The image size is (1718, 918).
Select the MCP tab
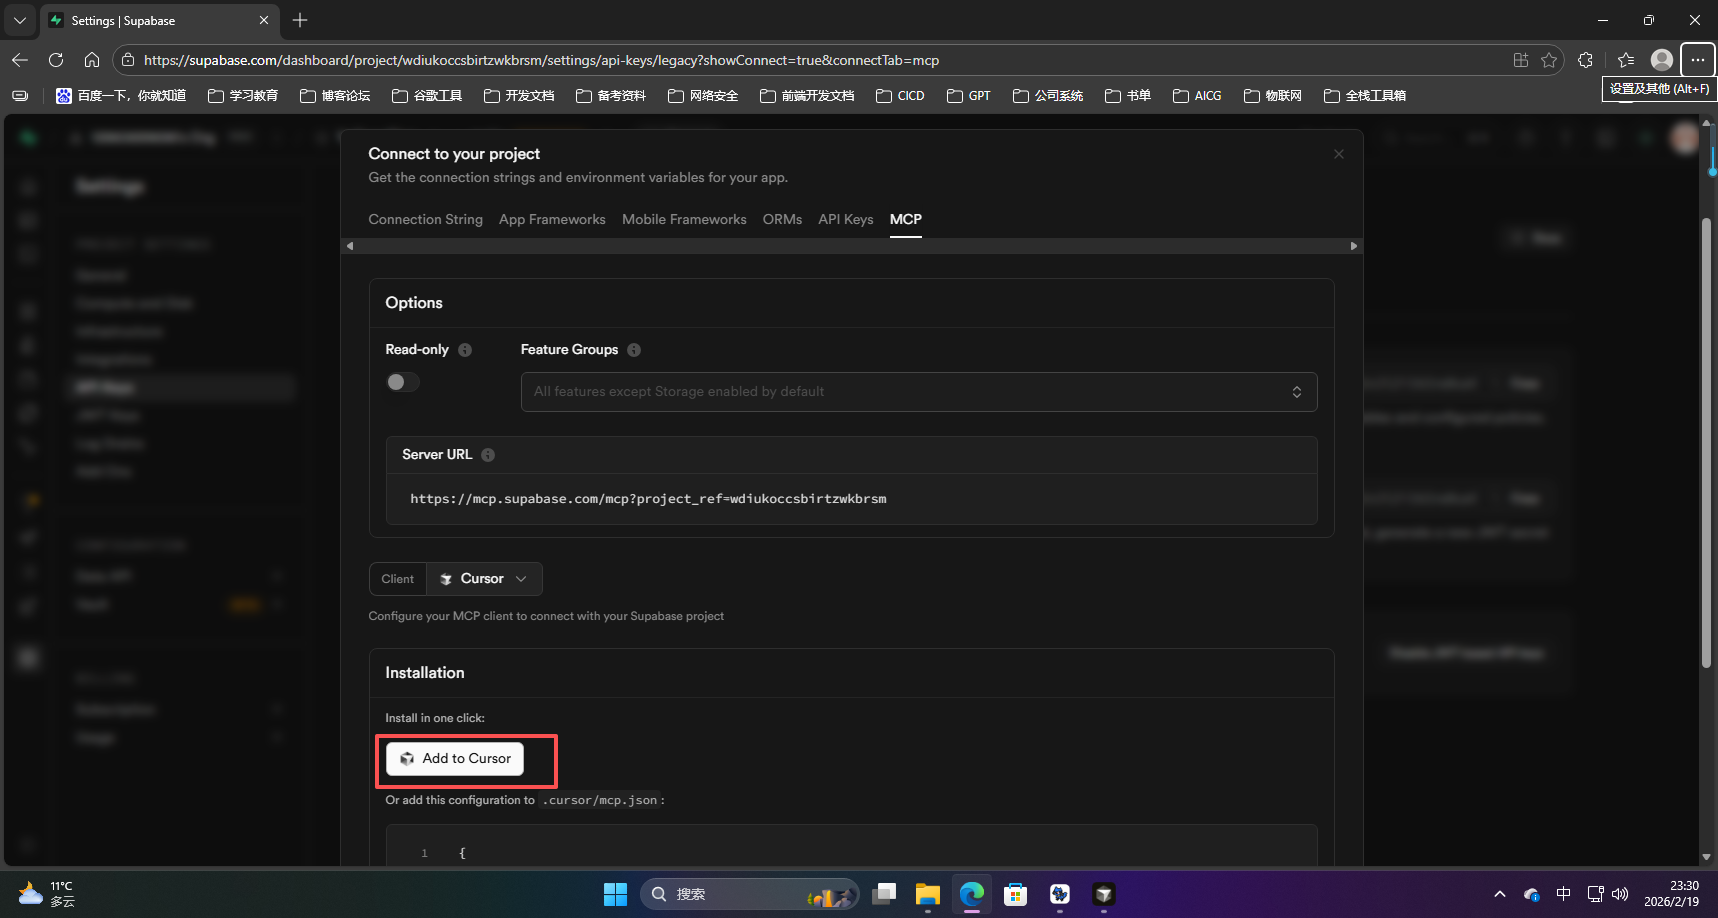click(x=906, y=219)
